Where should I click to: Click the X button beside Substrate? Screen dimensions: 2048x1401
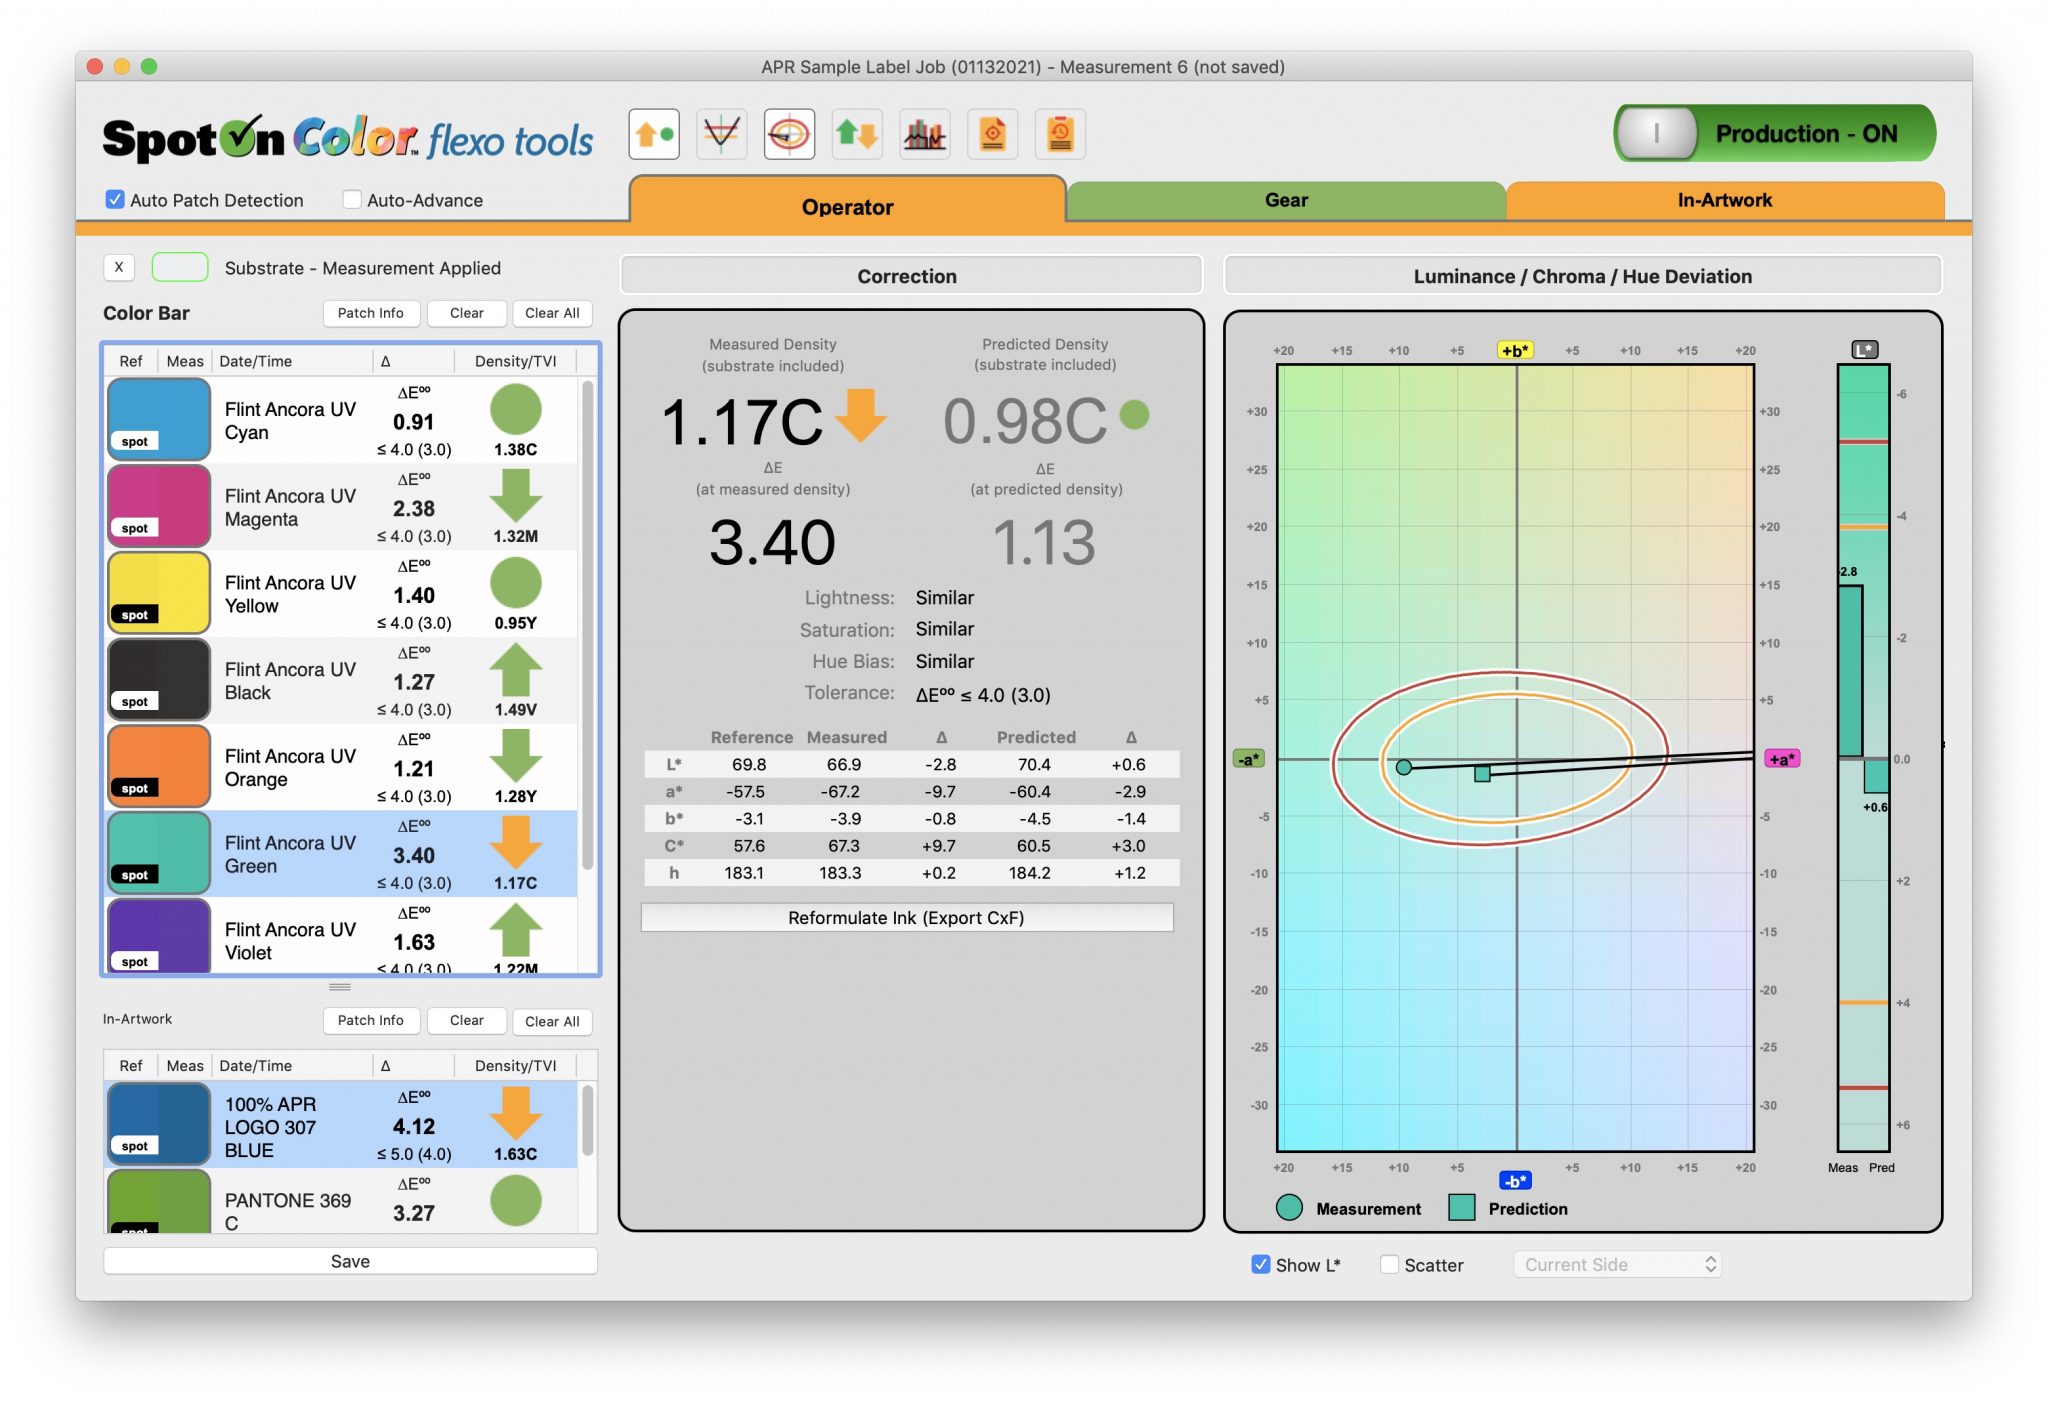[x=119, y=267]
